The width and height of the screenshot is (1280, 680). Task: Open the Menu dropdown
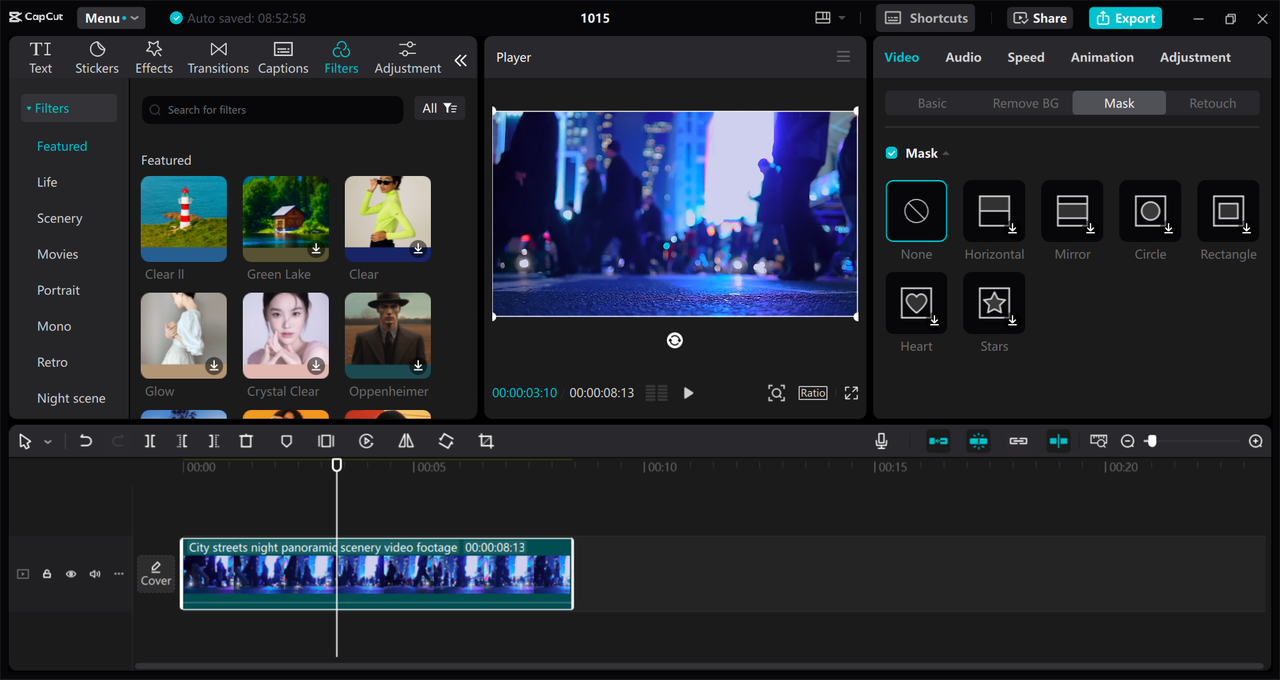pos(111,18)
